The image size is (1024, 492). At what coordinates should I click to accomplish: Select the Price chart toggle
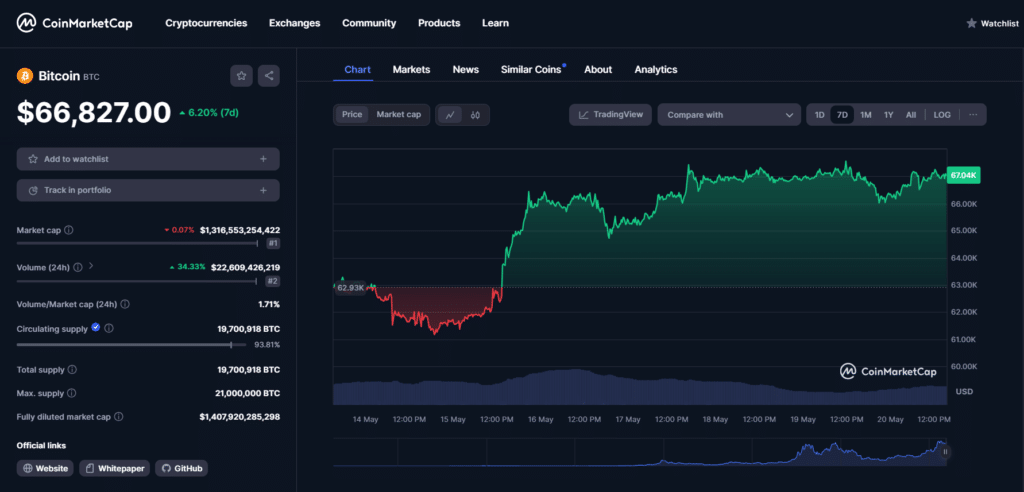tap(352, 114)
